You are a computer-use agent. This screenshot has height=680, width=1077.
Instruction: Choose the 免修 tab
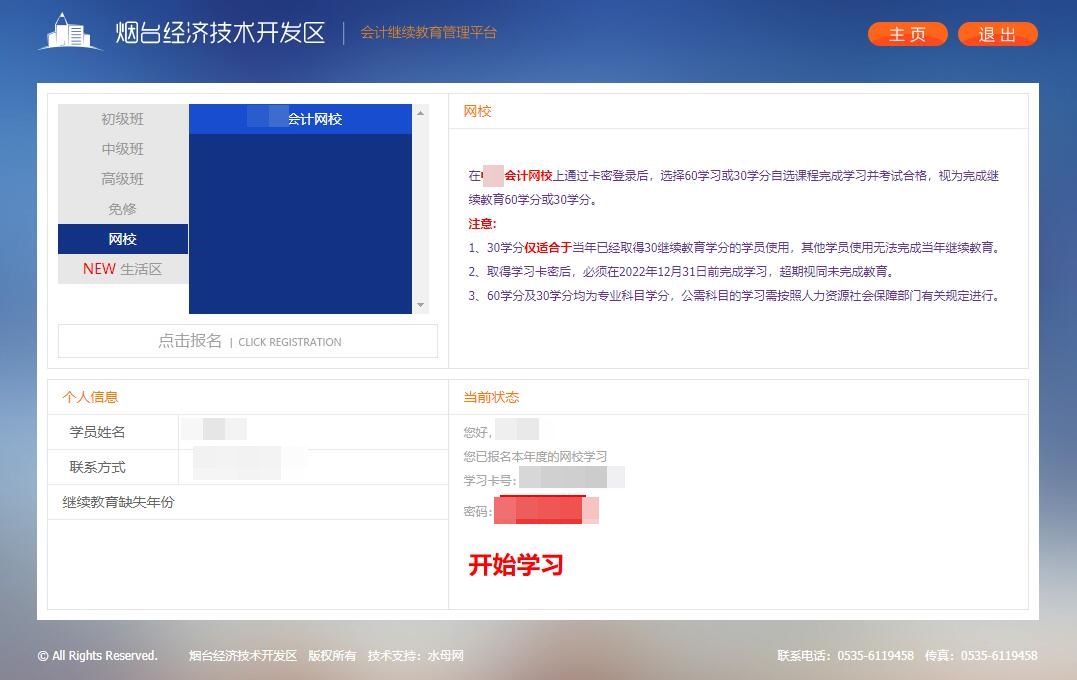pyautogui.click(x=122, y=209)
